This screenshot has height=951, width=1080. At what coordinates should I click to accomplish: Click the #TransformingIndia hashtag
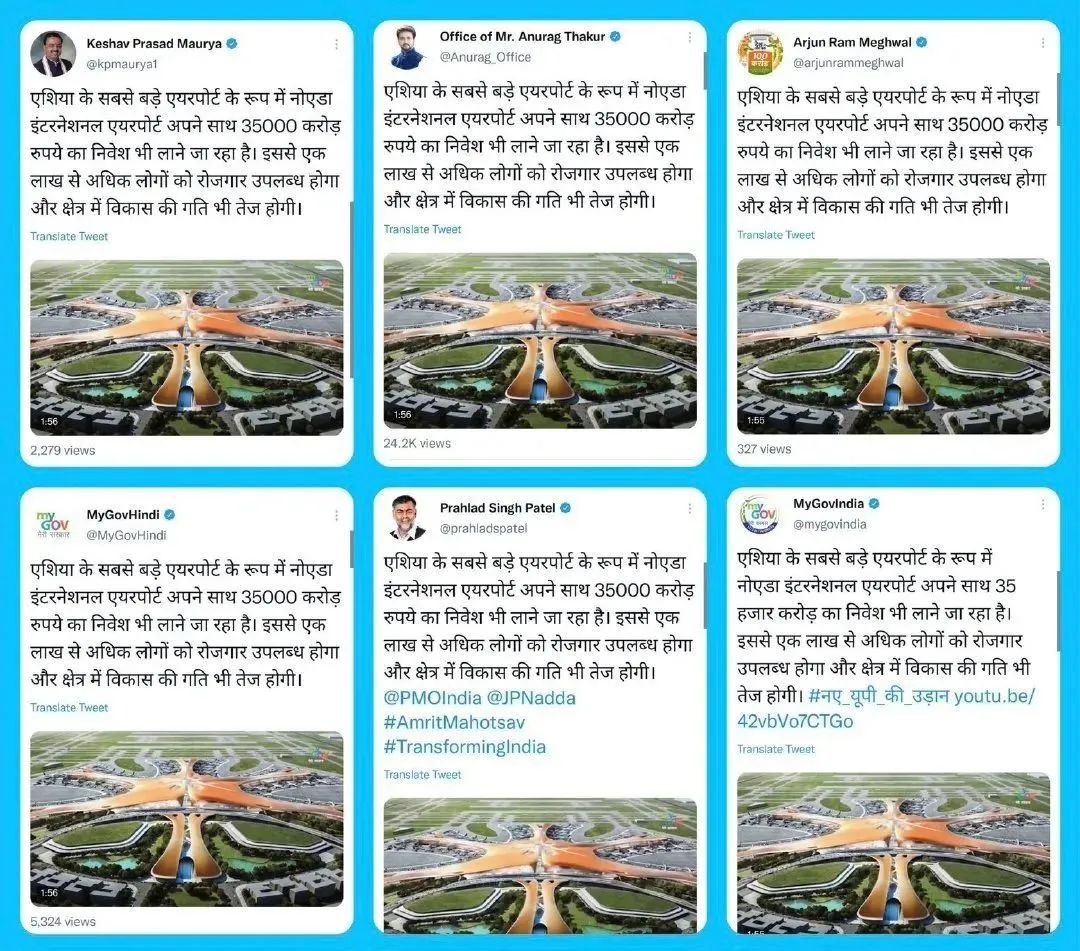tap(464, 746)
